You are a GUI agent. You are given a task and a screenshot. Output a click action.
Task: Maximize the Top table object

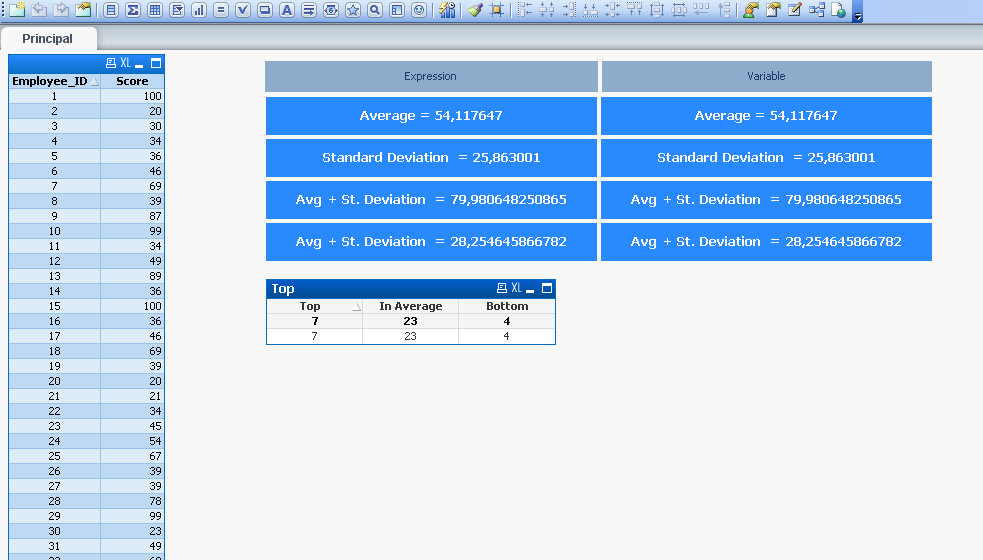(x=547, y=288)
